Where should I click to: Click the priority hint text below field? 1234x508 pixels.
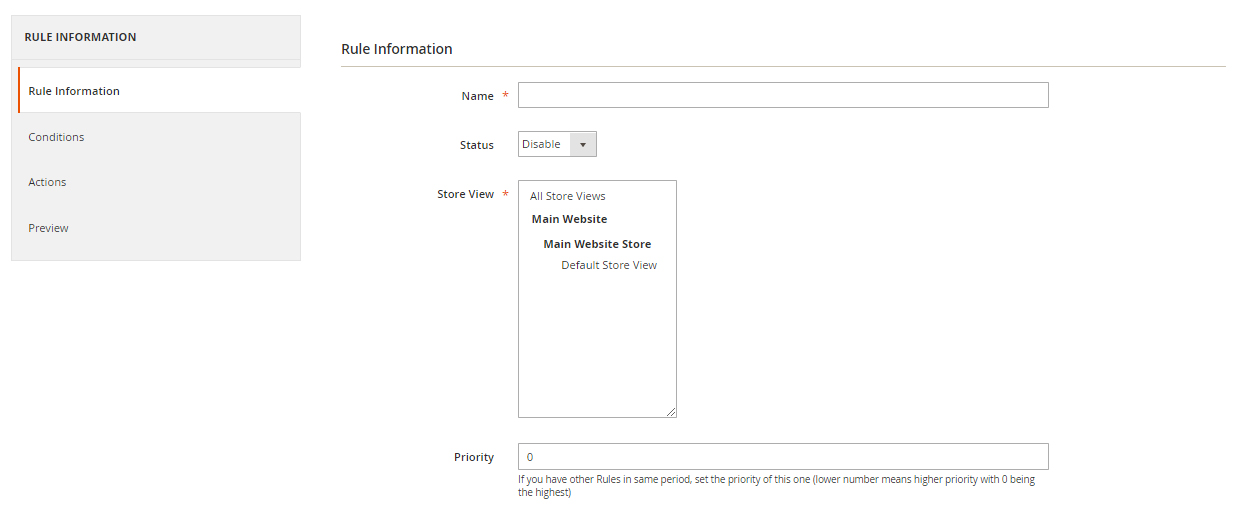776,486
